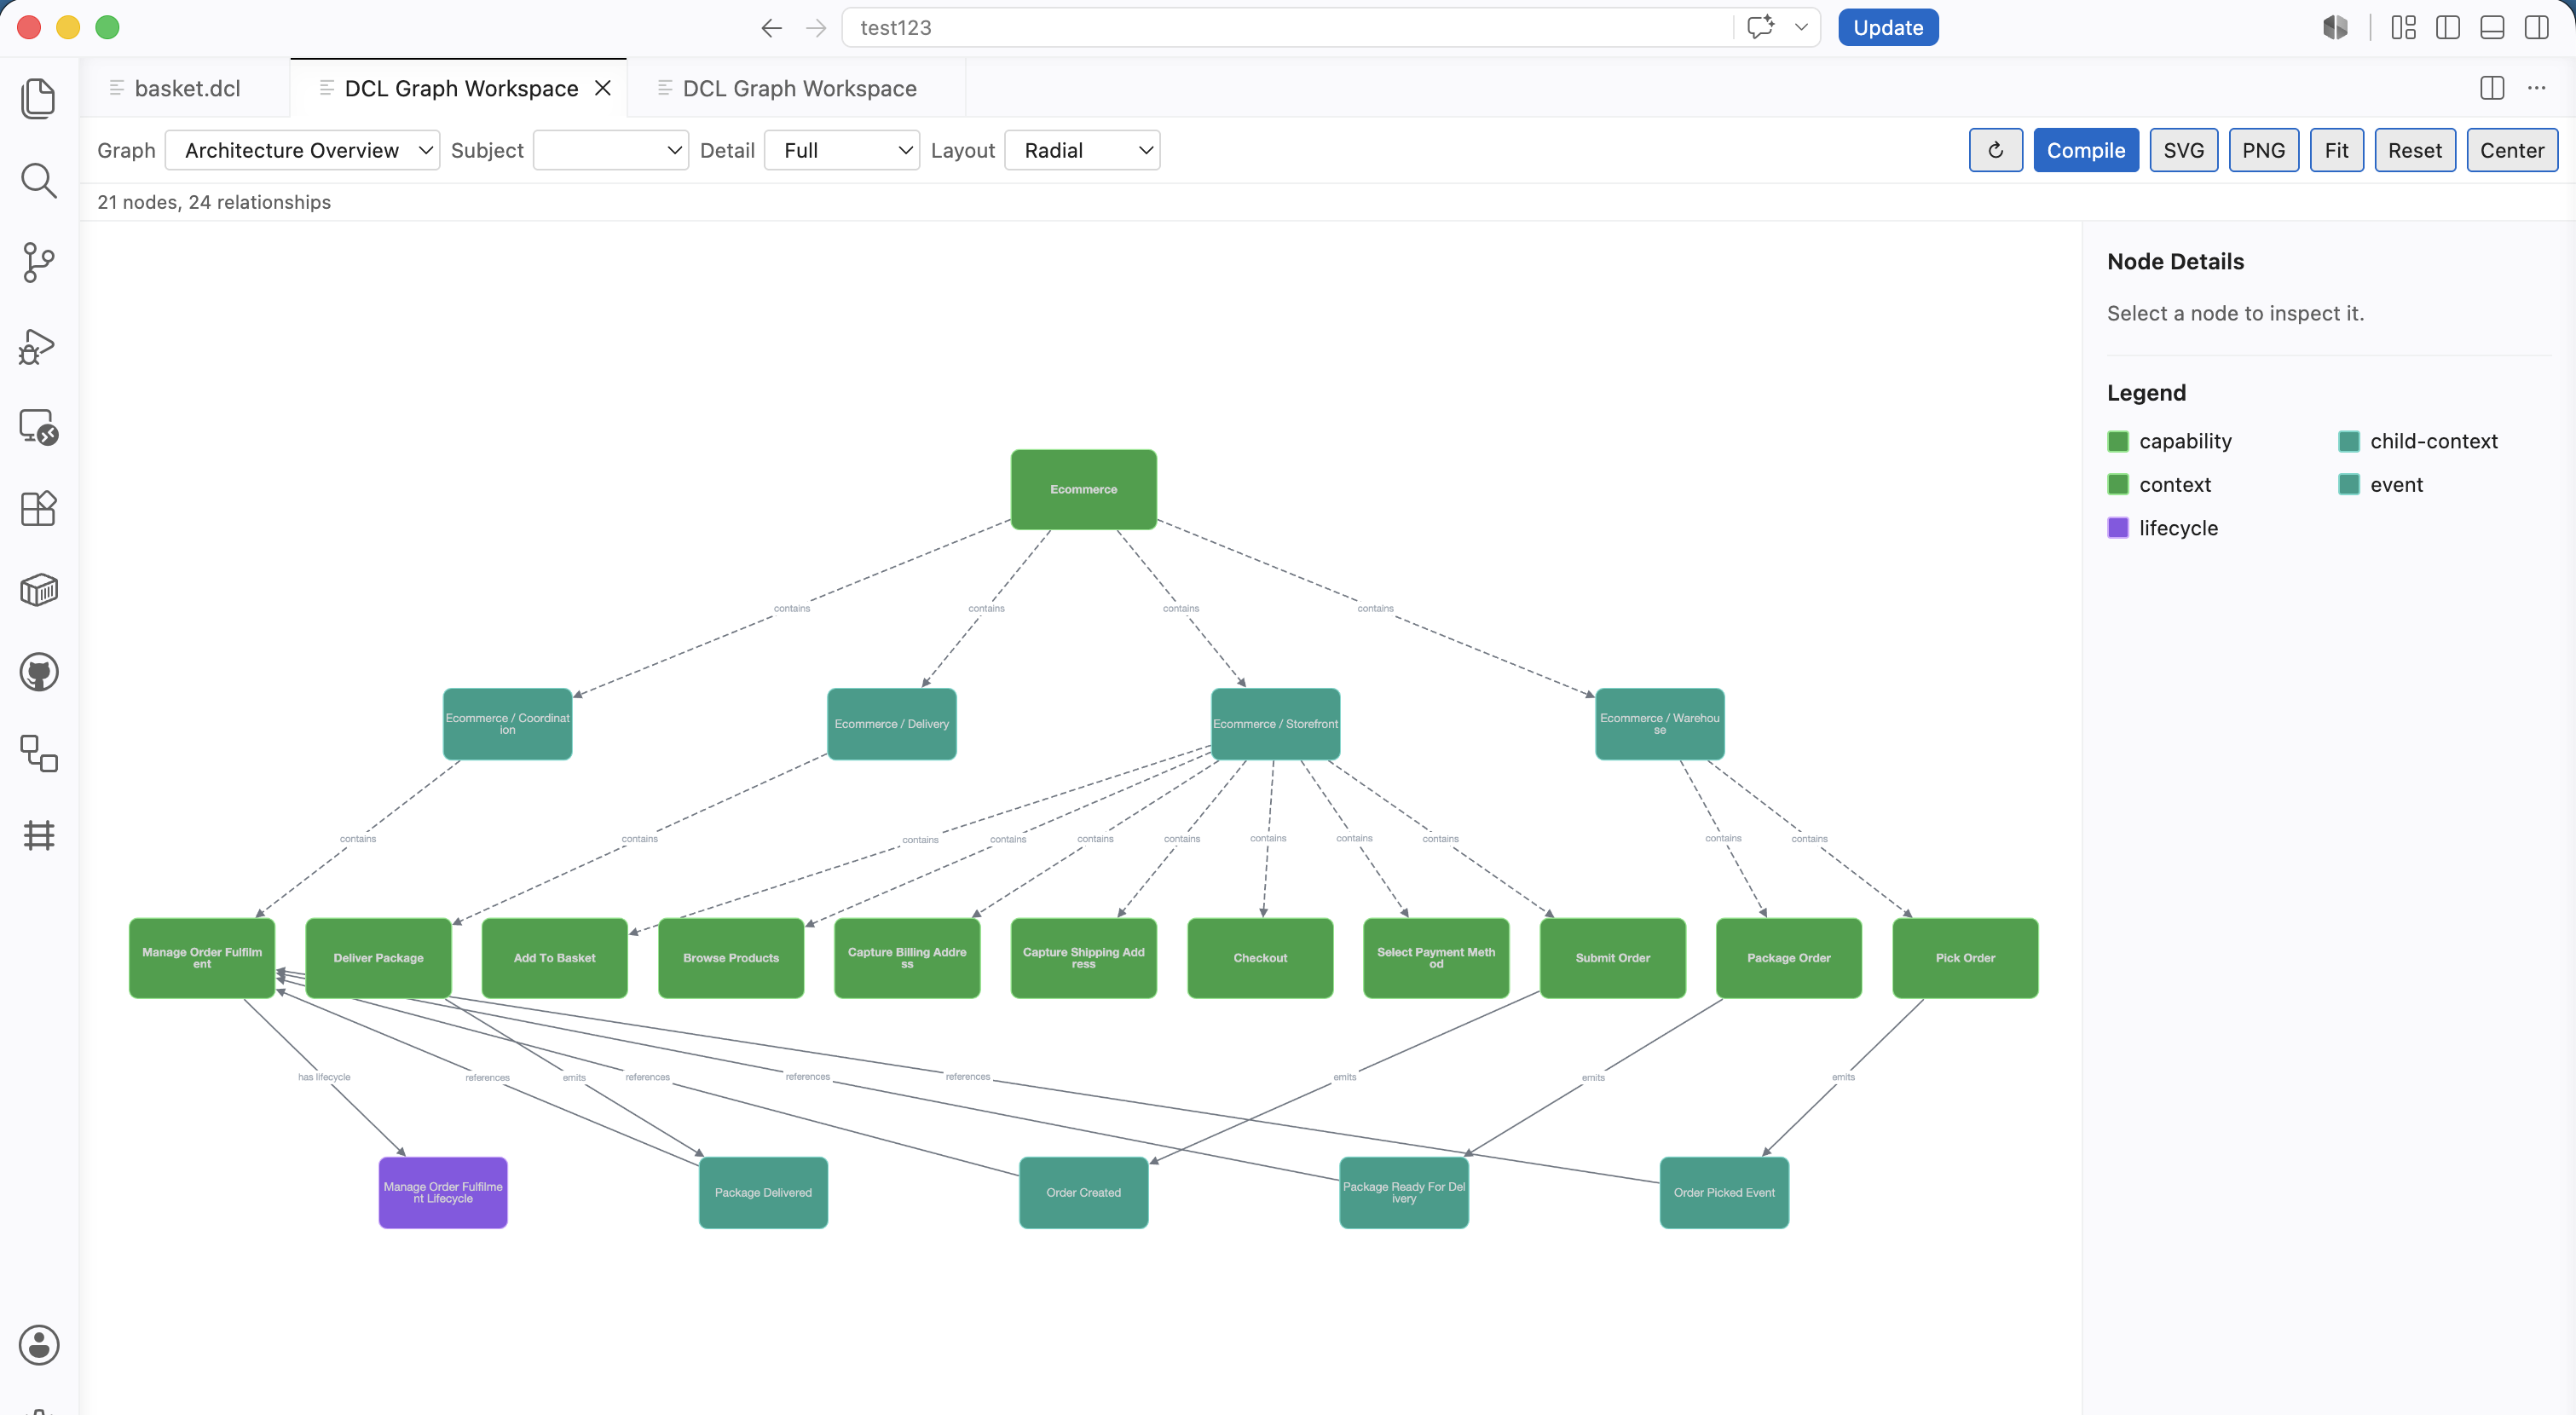Image resolution: width=2576 pixels, height=1415 pixels.
Task: Open the Extensions icon
Action: 38,508
